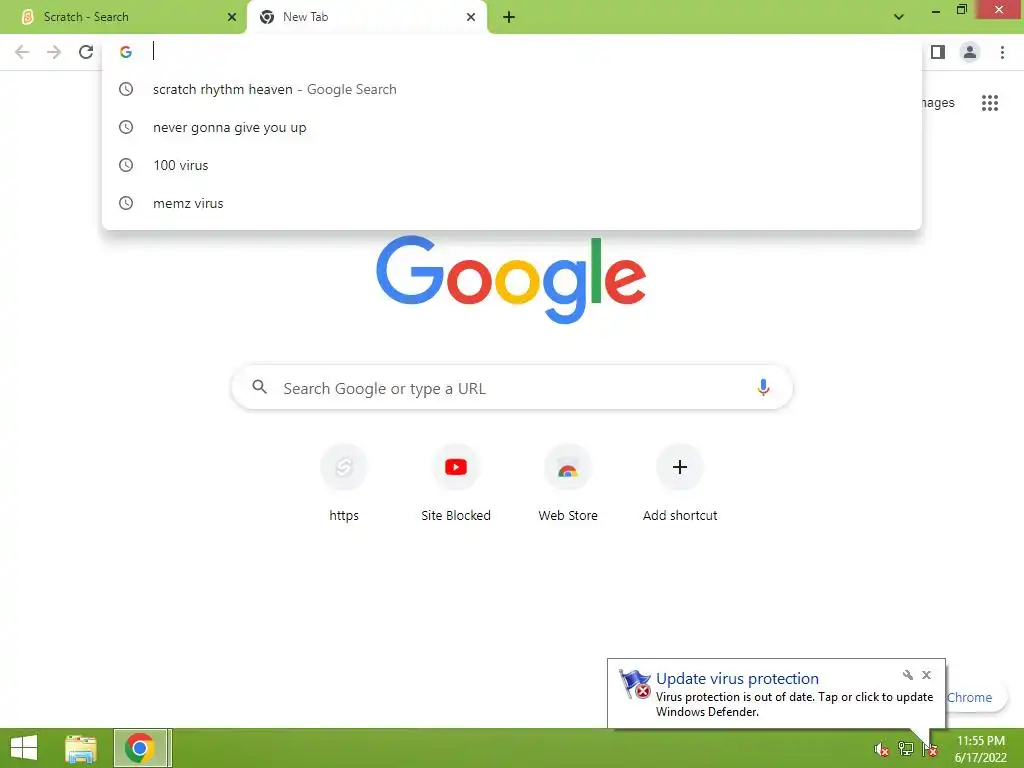
Task: Open notification options wrench icon
Action: [907, 675]
